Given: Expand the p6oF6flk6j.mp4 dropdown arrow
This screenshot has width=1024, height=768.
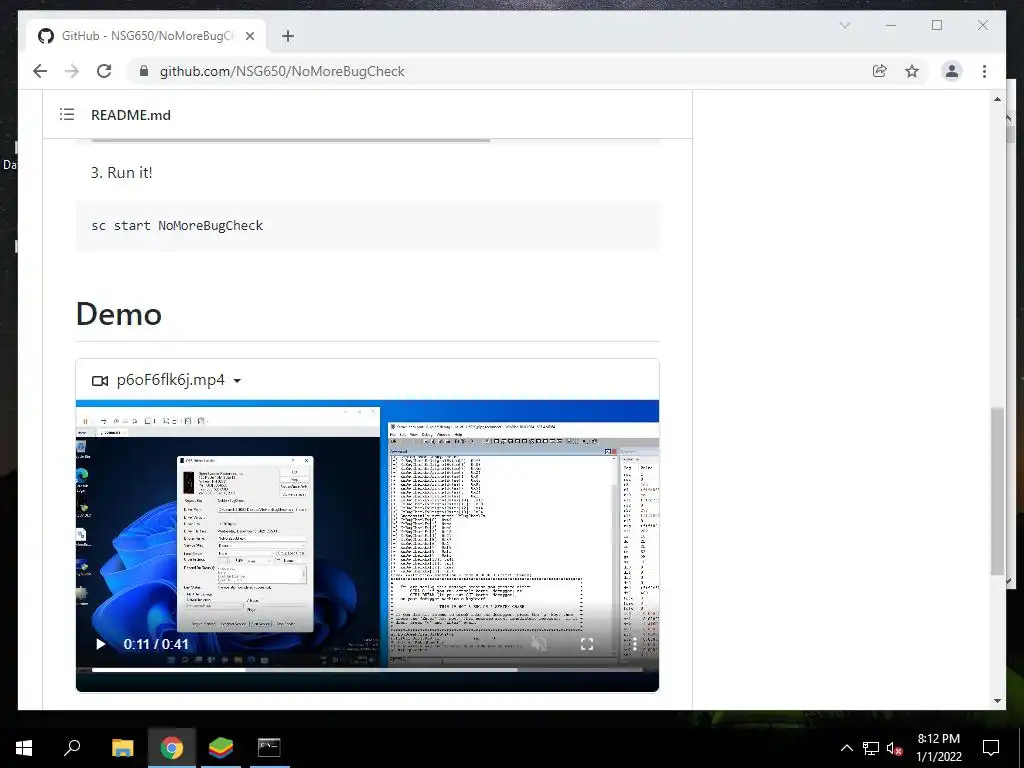Looking at the screenshot, I should [237, 381].
